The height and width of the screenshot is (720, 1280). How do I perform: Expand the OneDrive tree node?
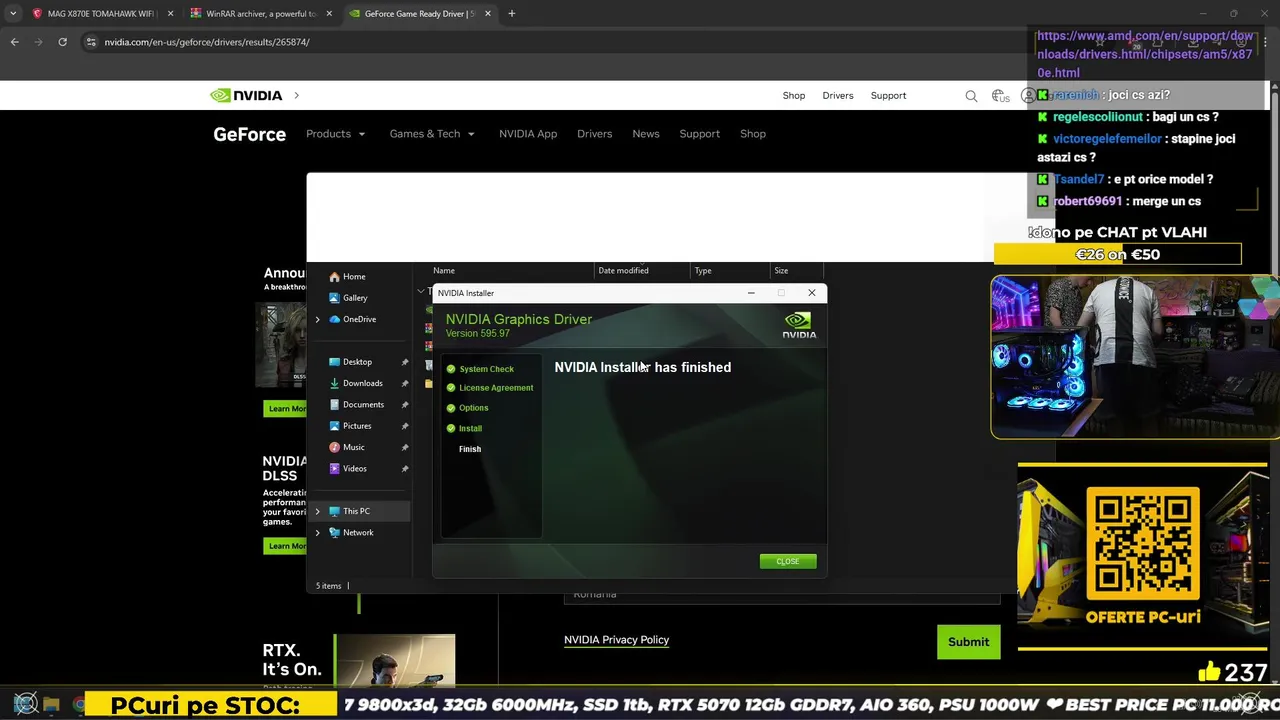(318, 319)
